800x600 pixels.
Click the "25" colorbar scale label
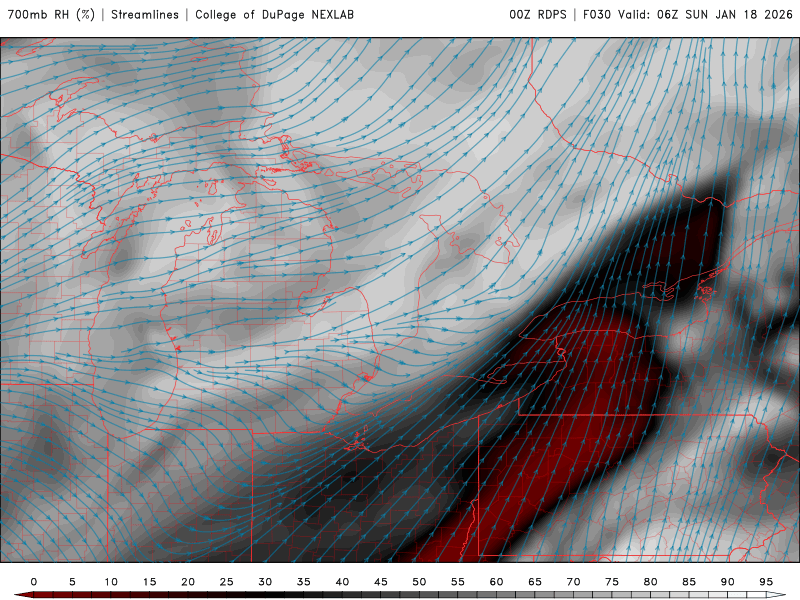point(227,582)
